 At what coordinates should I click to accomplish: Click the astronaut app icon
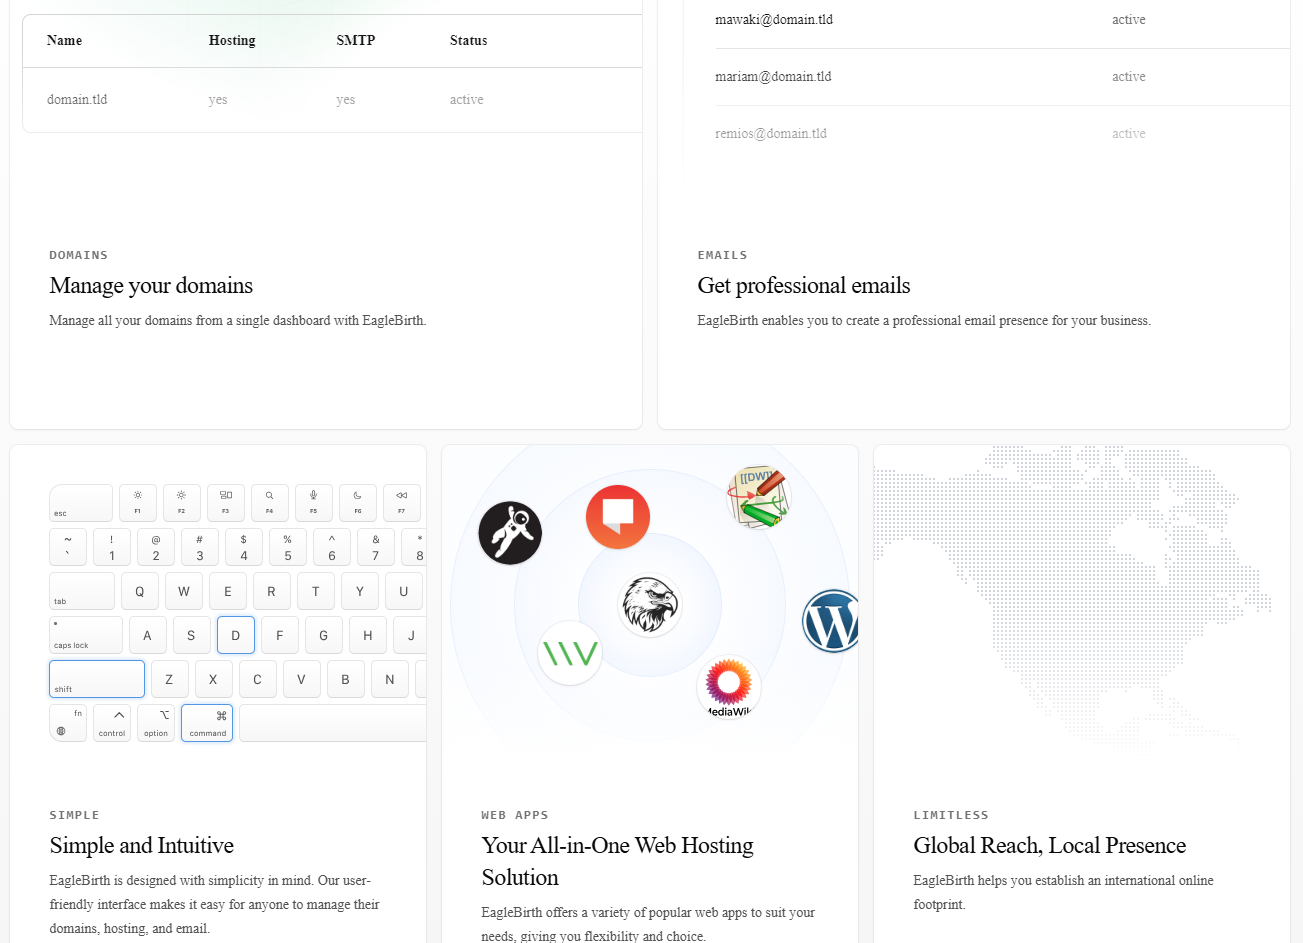pos(510,533)
